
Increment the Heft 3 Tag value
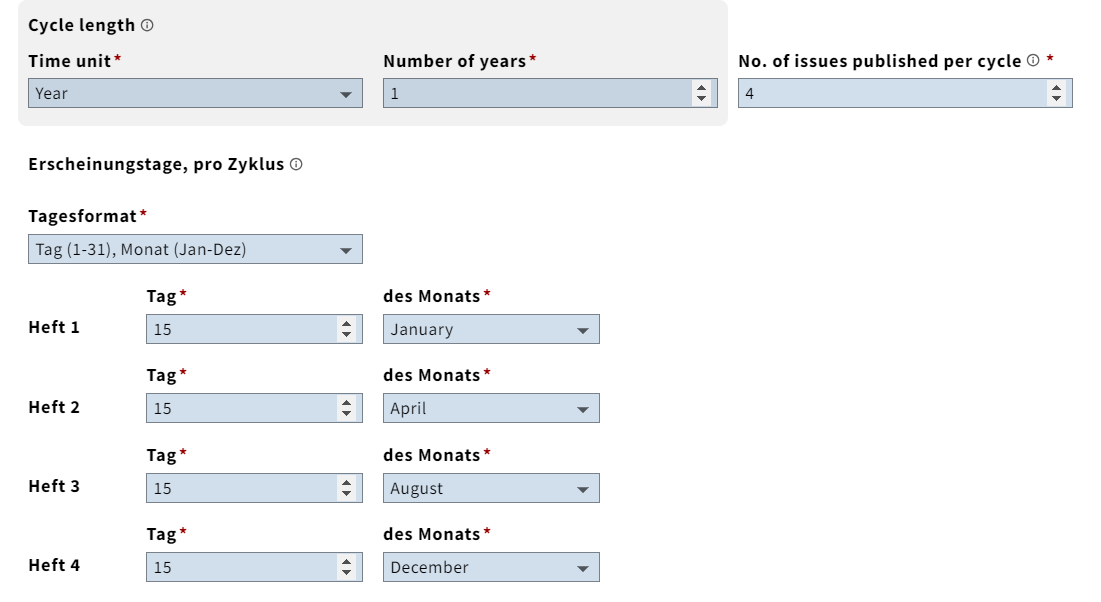click(346, 483)
